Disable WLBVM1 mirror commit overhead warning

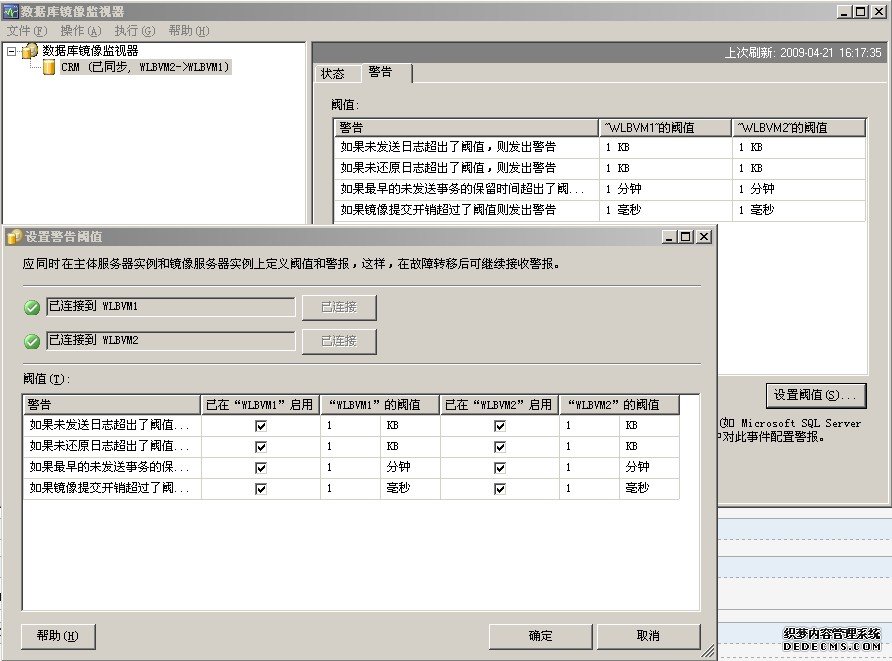tap(261, 489)
